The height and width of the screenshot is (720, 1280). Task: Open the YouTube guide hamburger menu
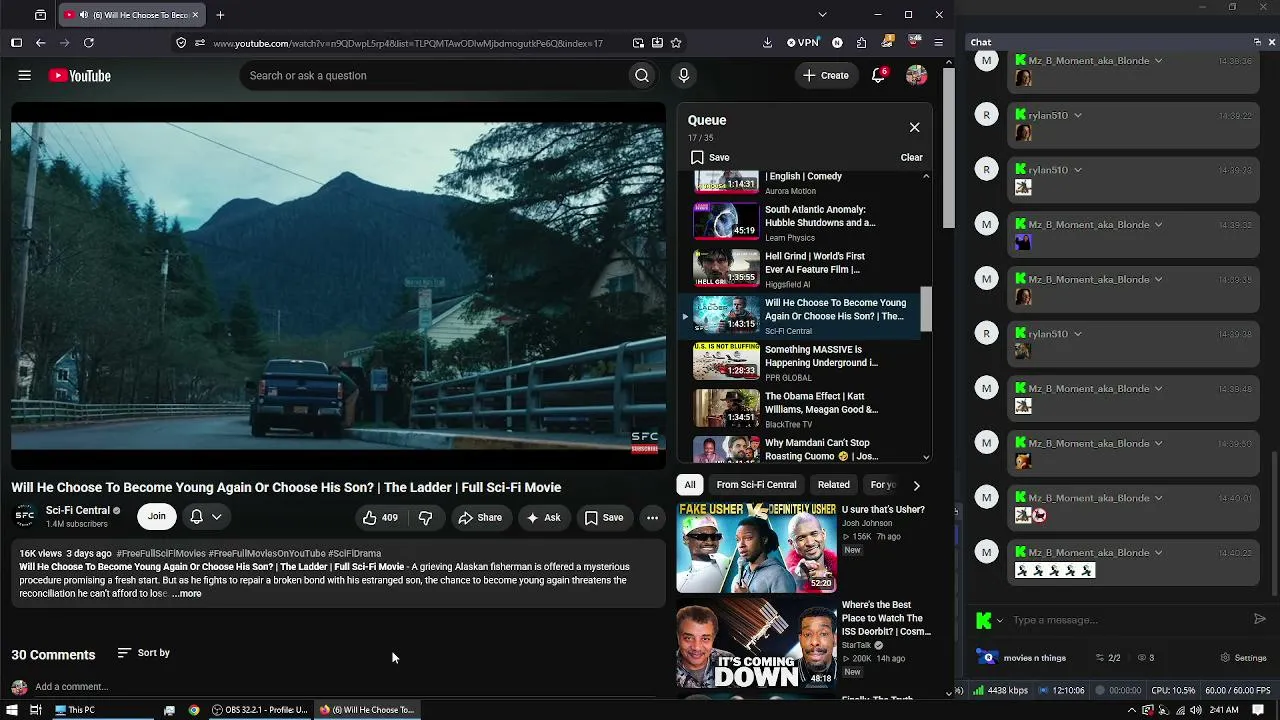pos(25,75)
